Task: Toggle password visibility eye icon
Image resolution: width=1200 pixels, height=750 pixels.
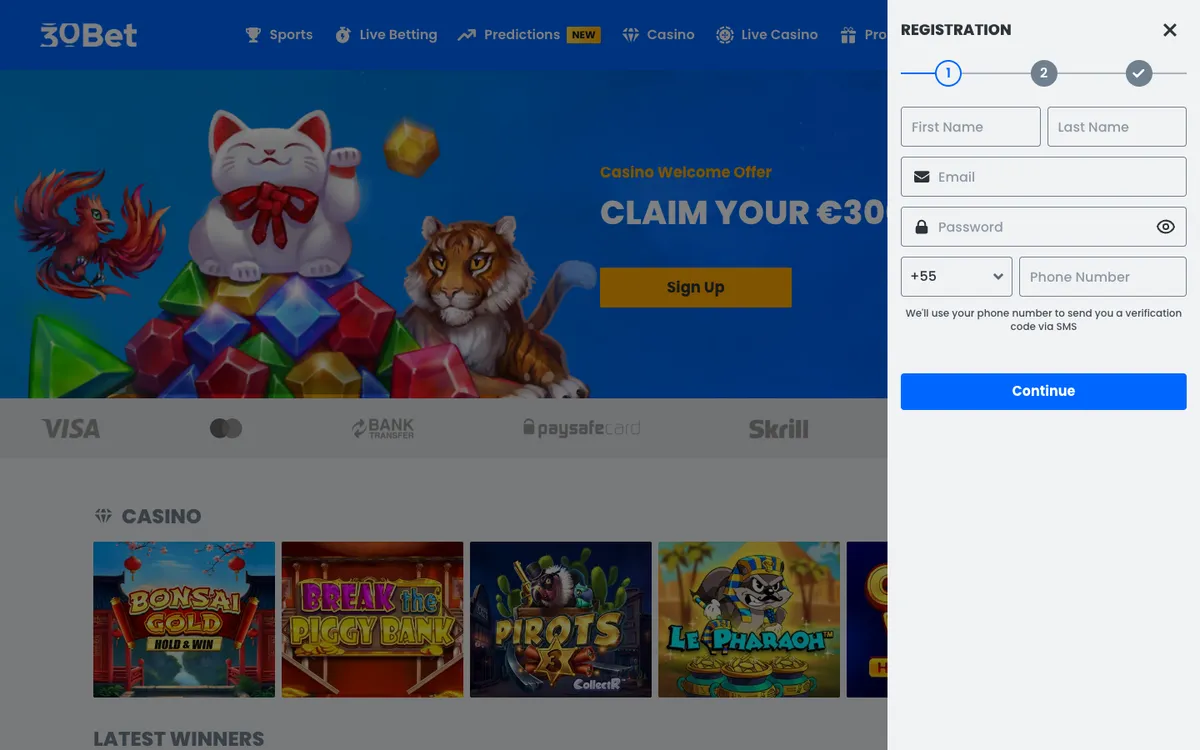Action: 1165,227
